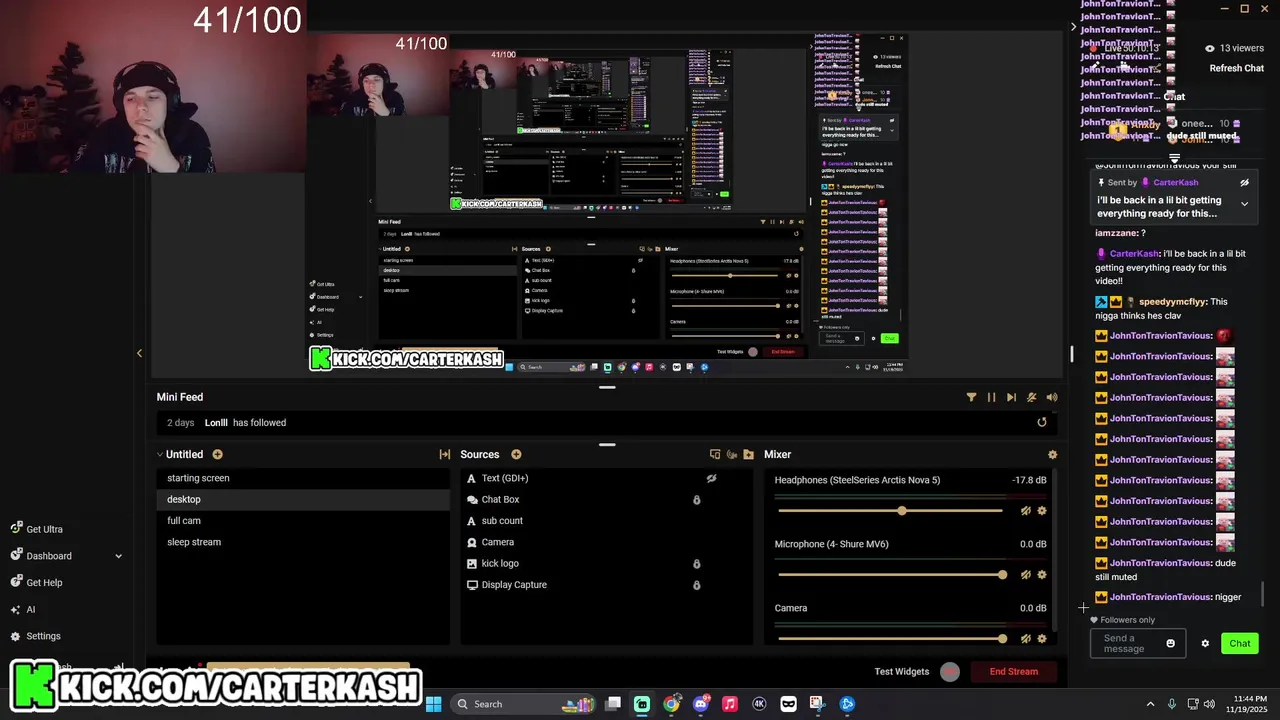Viewport: 1280px width, 720px height.
Task: Skip the current Mini Feed alert
Action: coord(1011,397)
